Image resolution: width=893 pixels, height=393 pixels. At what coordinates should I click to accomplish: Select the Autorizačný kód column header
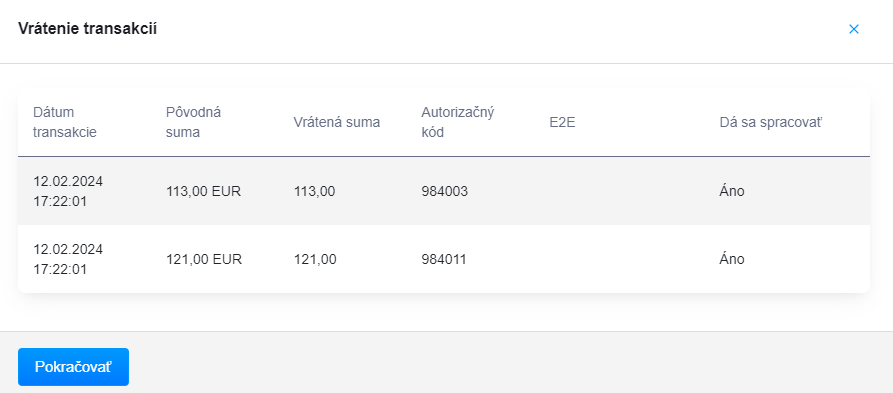(x=458, y=122)
